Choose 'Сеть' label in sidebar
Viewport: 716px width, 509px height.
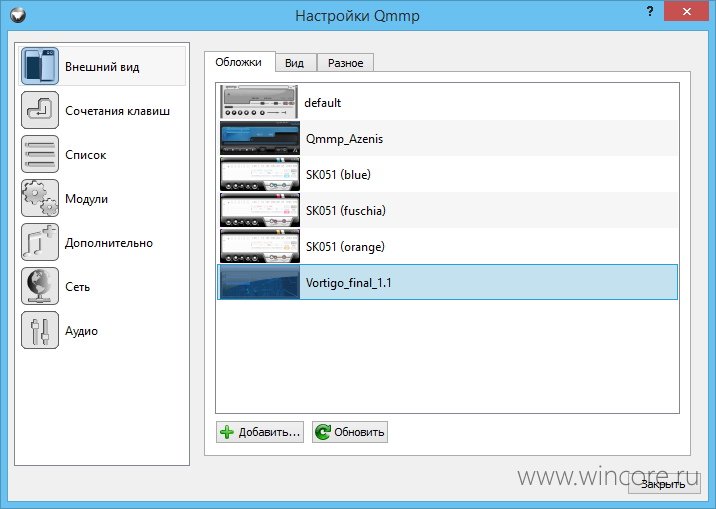(78, 287)
